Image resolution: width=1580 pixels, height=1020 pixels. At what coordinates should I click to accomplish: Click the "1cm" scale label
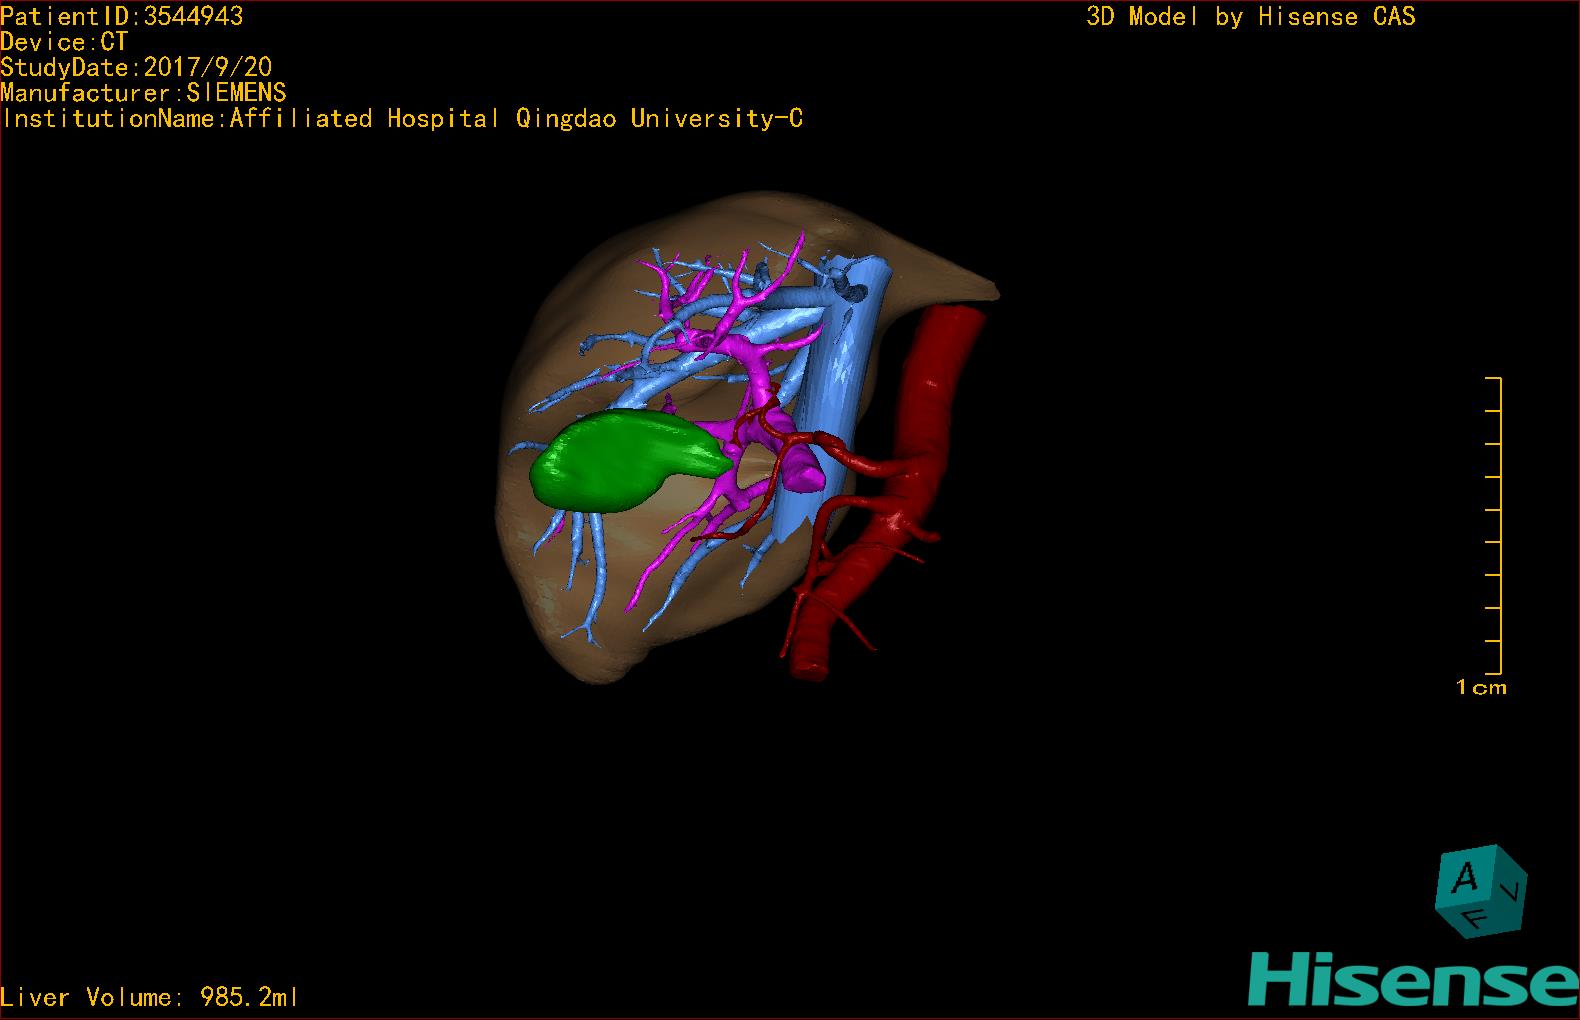pyautogui.click(x=1481, y=687)
